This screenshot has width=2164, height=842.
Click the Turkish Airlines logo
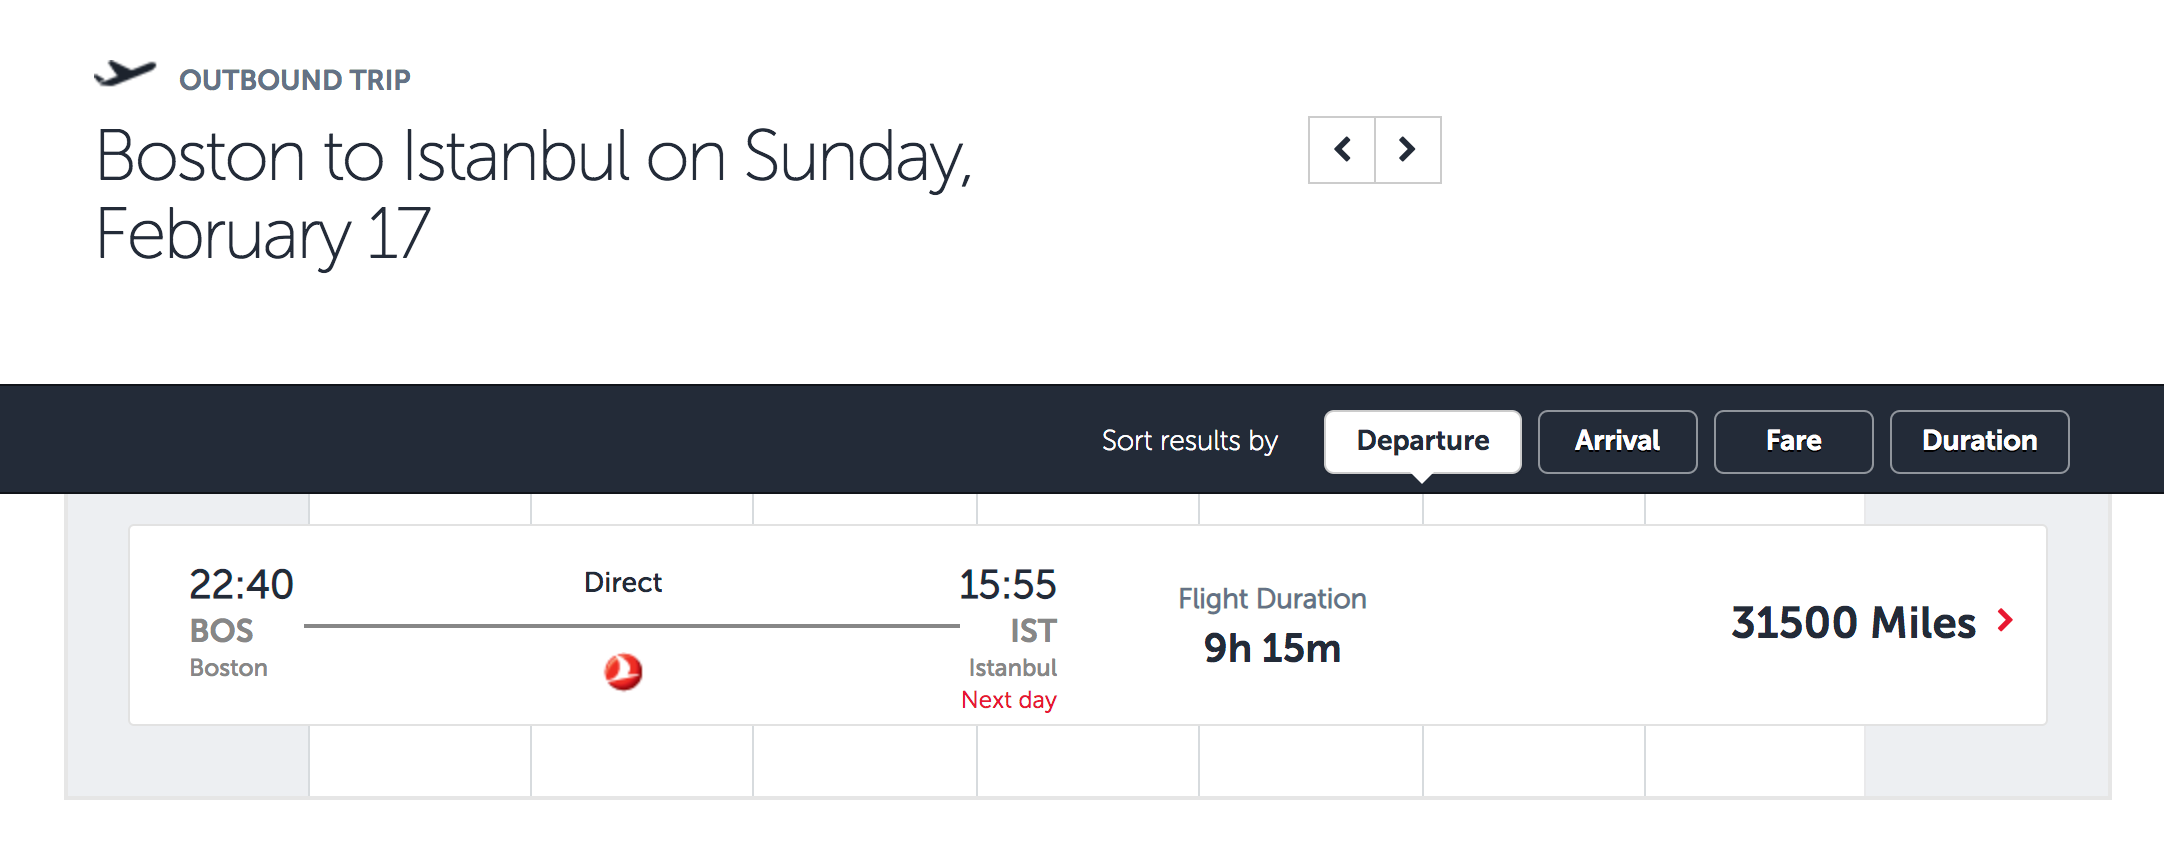coord(623,671)
